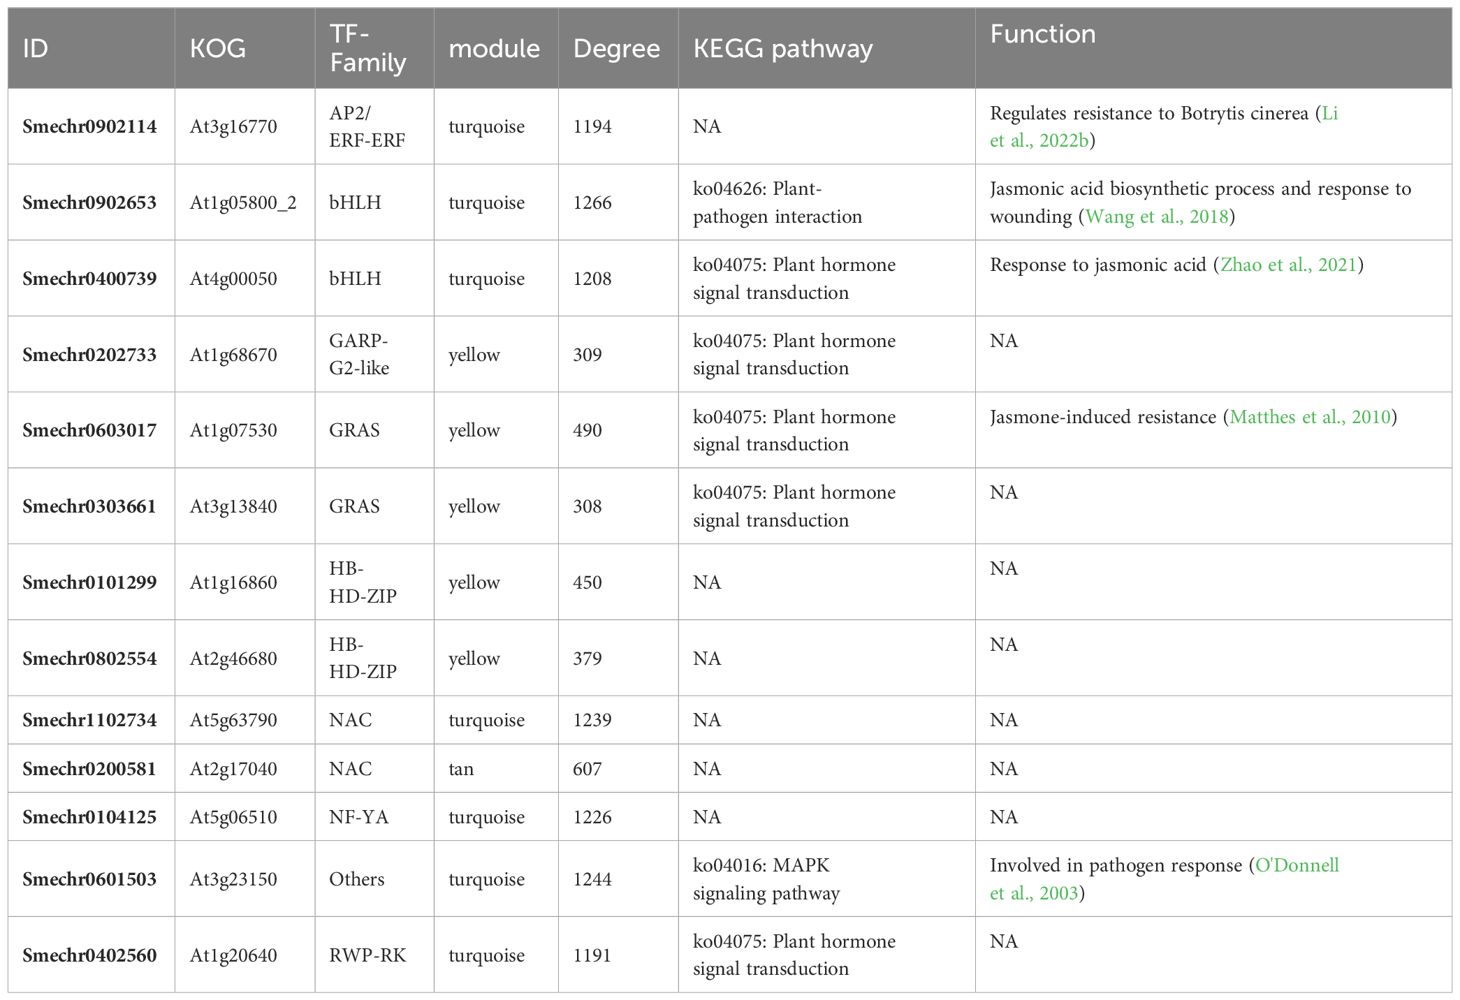1460x1000 pixels.
Task: Click KOG value At5g06510
Action: tap(234, 817)
